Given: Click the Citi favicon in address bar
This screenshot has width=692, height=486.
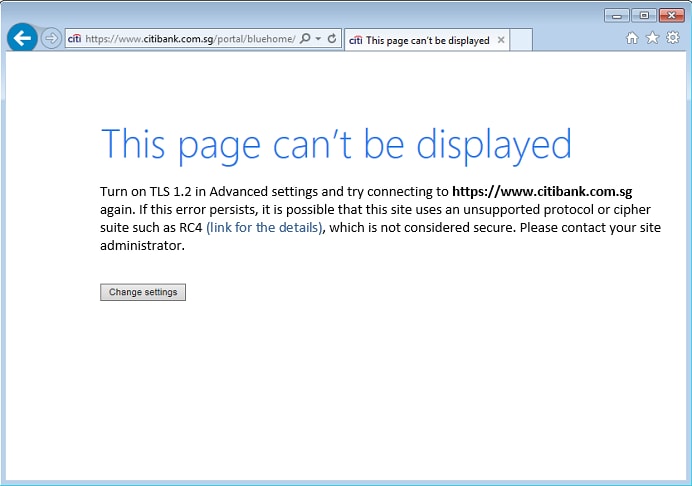Looking at the screenshot, I should coord(74,39).
